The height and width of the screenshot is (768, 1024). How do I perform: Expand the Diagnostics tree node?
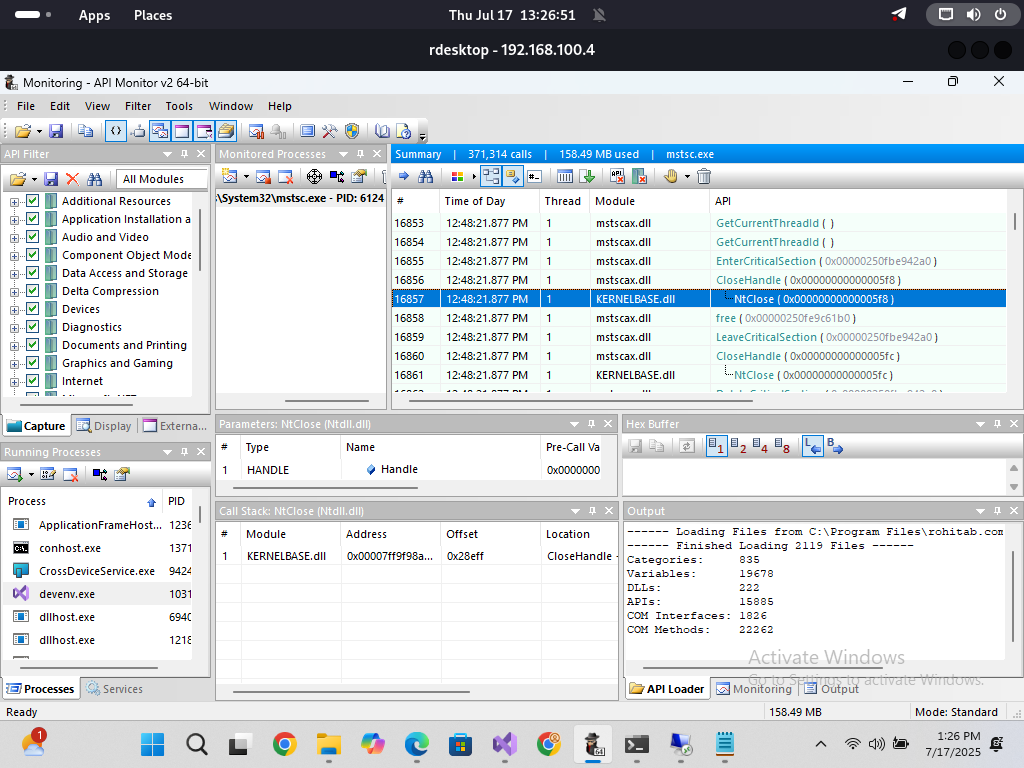point(15,327)
